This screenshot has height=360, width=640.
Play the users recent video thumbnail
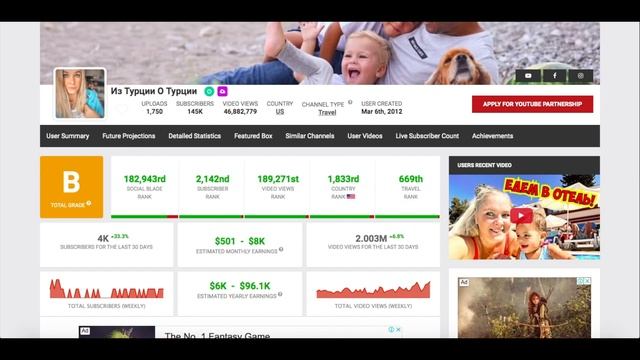click(x=521, y=216)
